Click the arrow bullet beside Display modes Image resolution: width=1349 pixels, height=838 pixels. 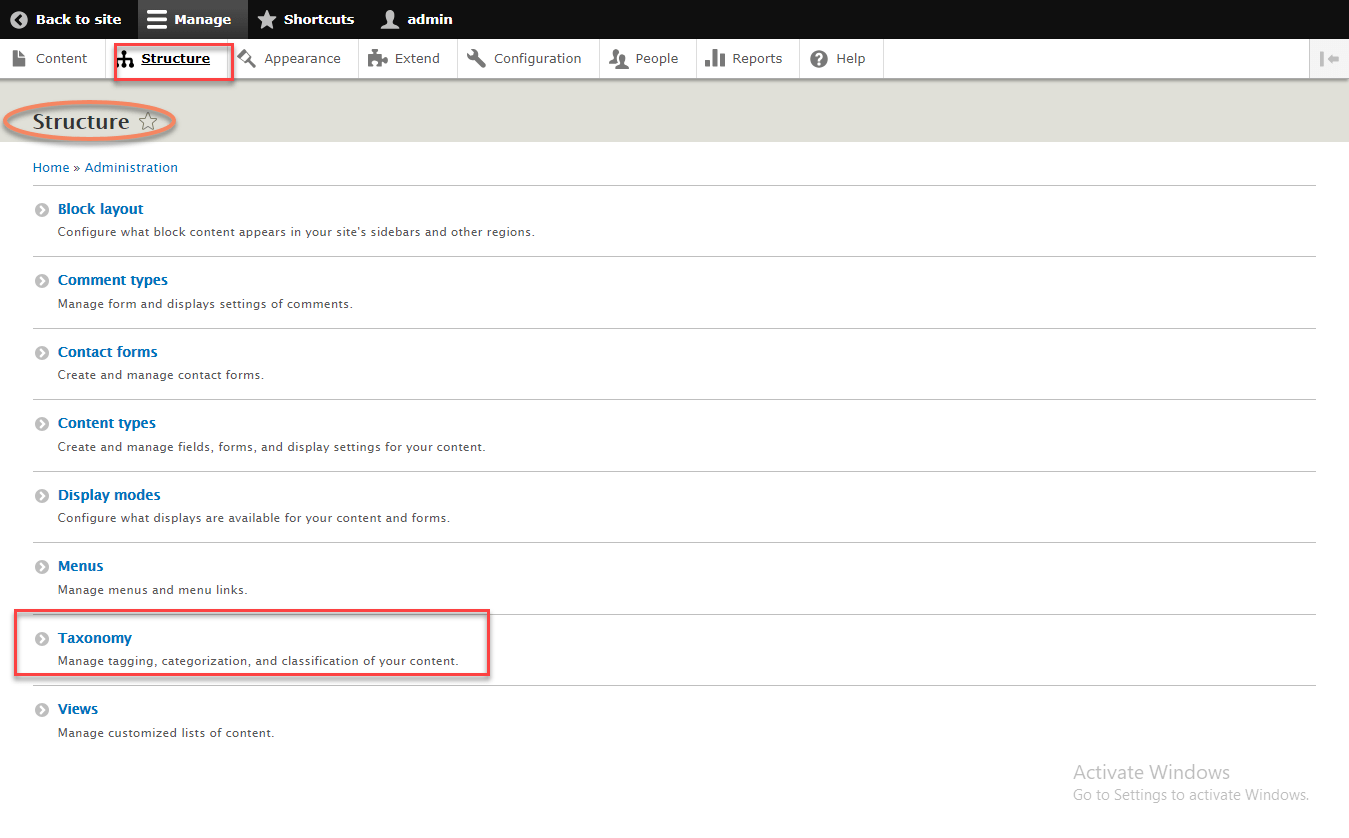tap(42, 496)
